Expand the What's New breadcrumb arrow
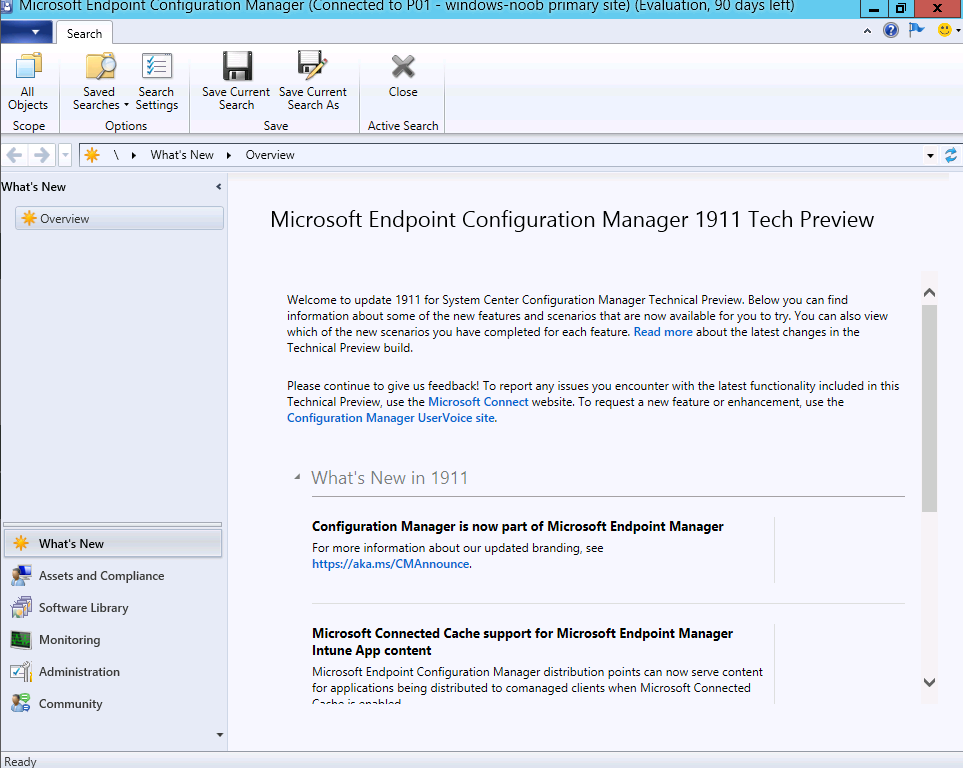 click(x=228, y=155)
